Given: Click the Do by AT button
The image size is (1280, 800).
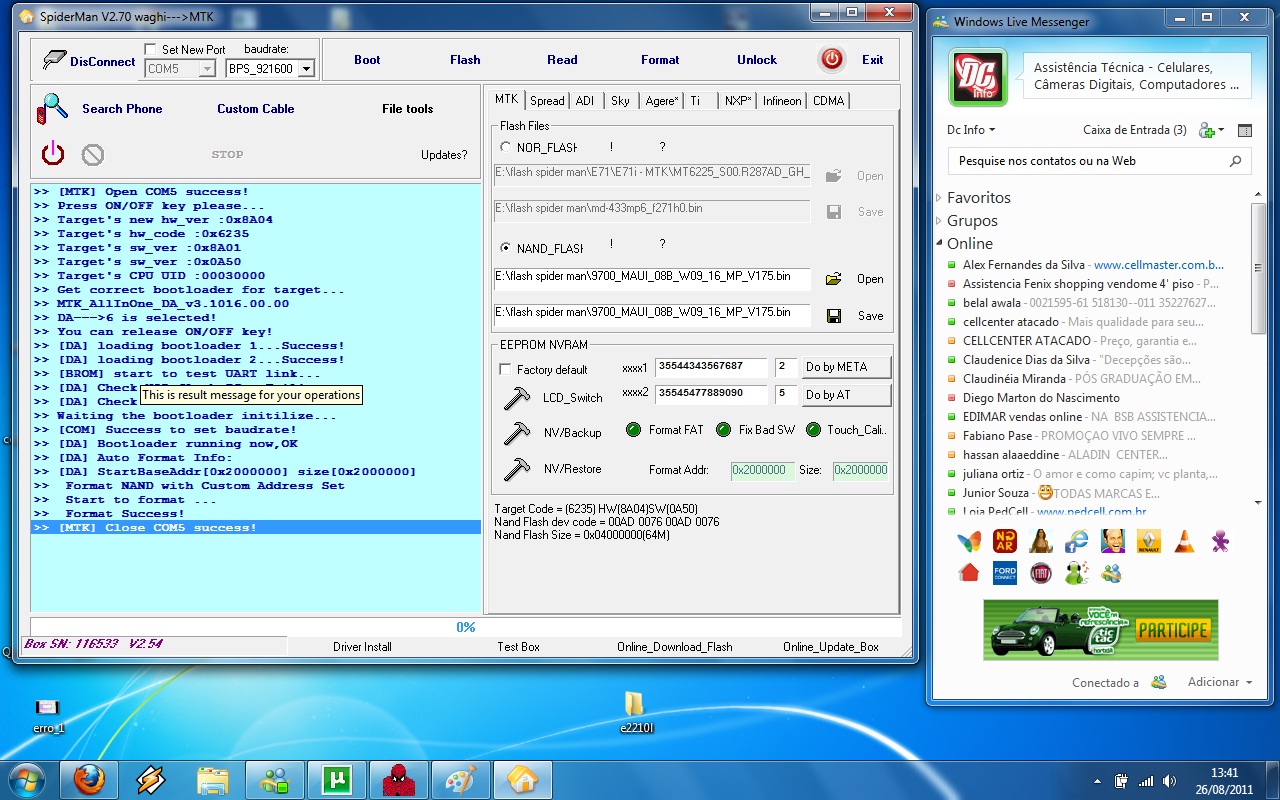Looking at the screenshot, I should coord(846,395).
